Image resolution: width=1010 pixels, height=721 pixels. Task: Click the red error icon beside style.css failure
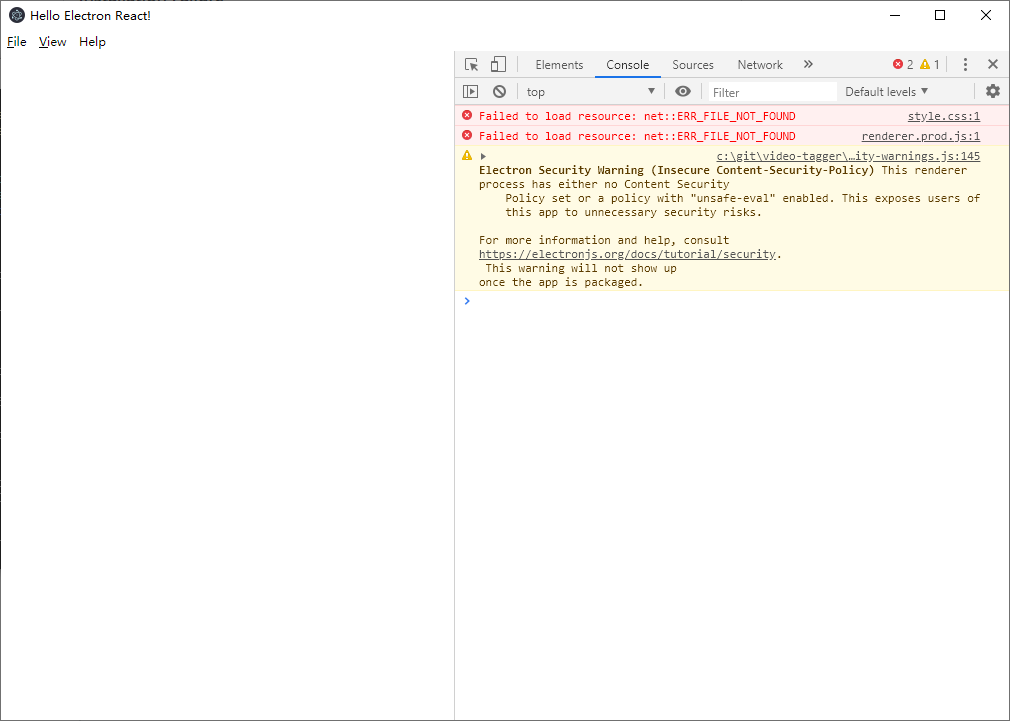point(466,115)
